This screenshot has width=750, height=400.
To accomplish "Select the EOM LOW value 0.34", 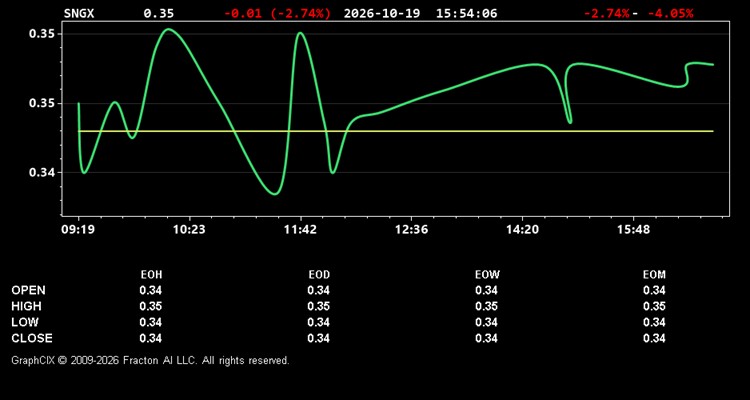I will pos(654,322).
